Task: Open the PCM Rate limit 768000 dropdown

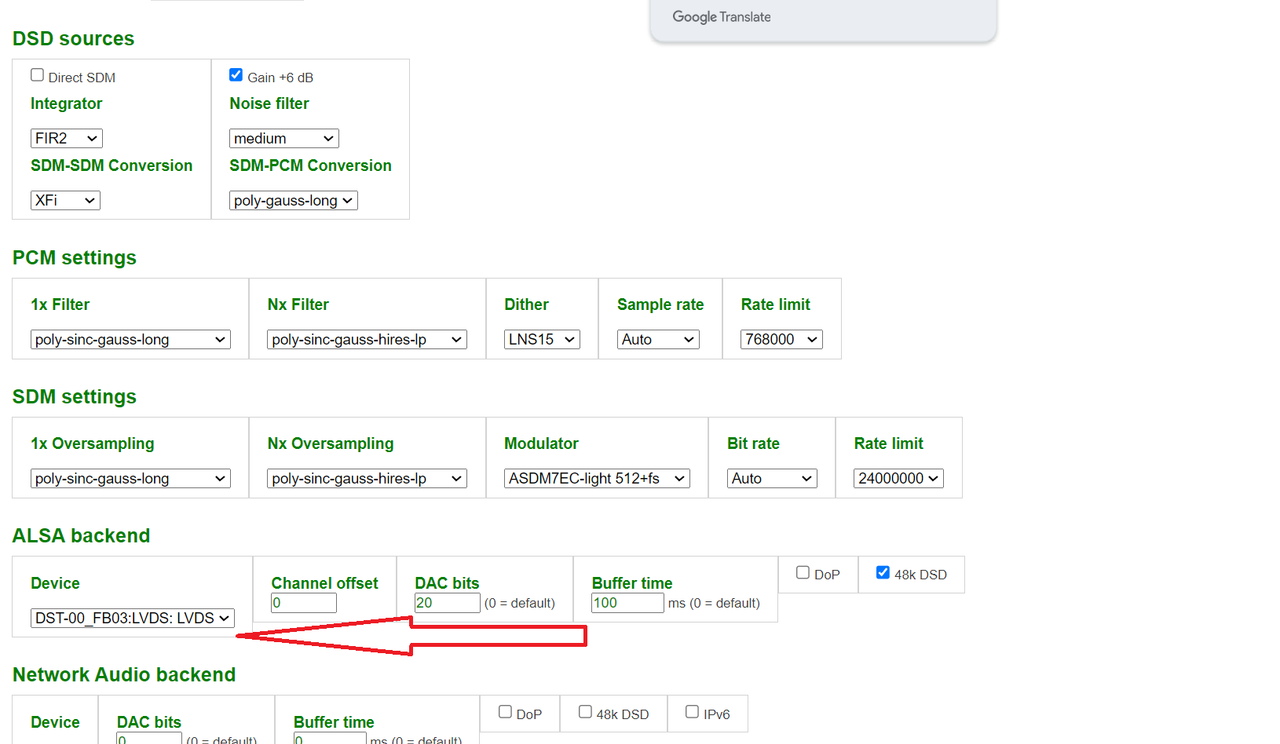Action: point(781,340)
